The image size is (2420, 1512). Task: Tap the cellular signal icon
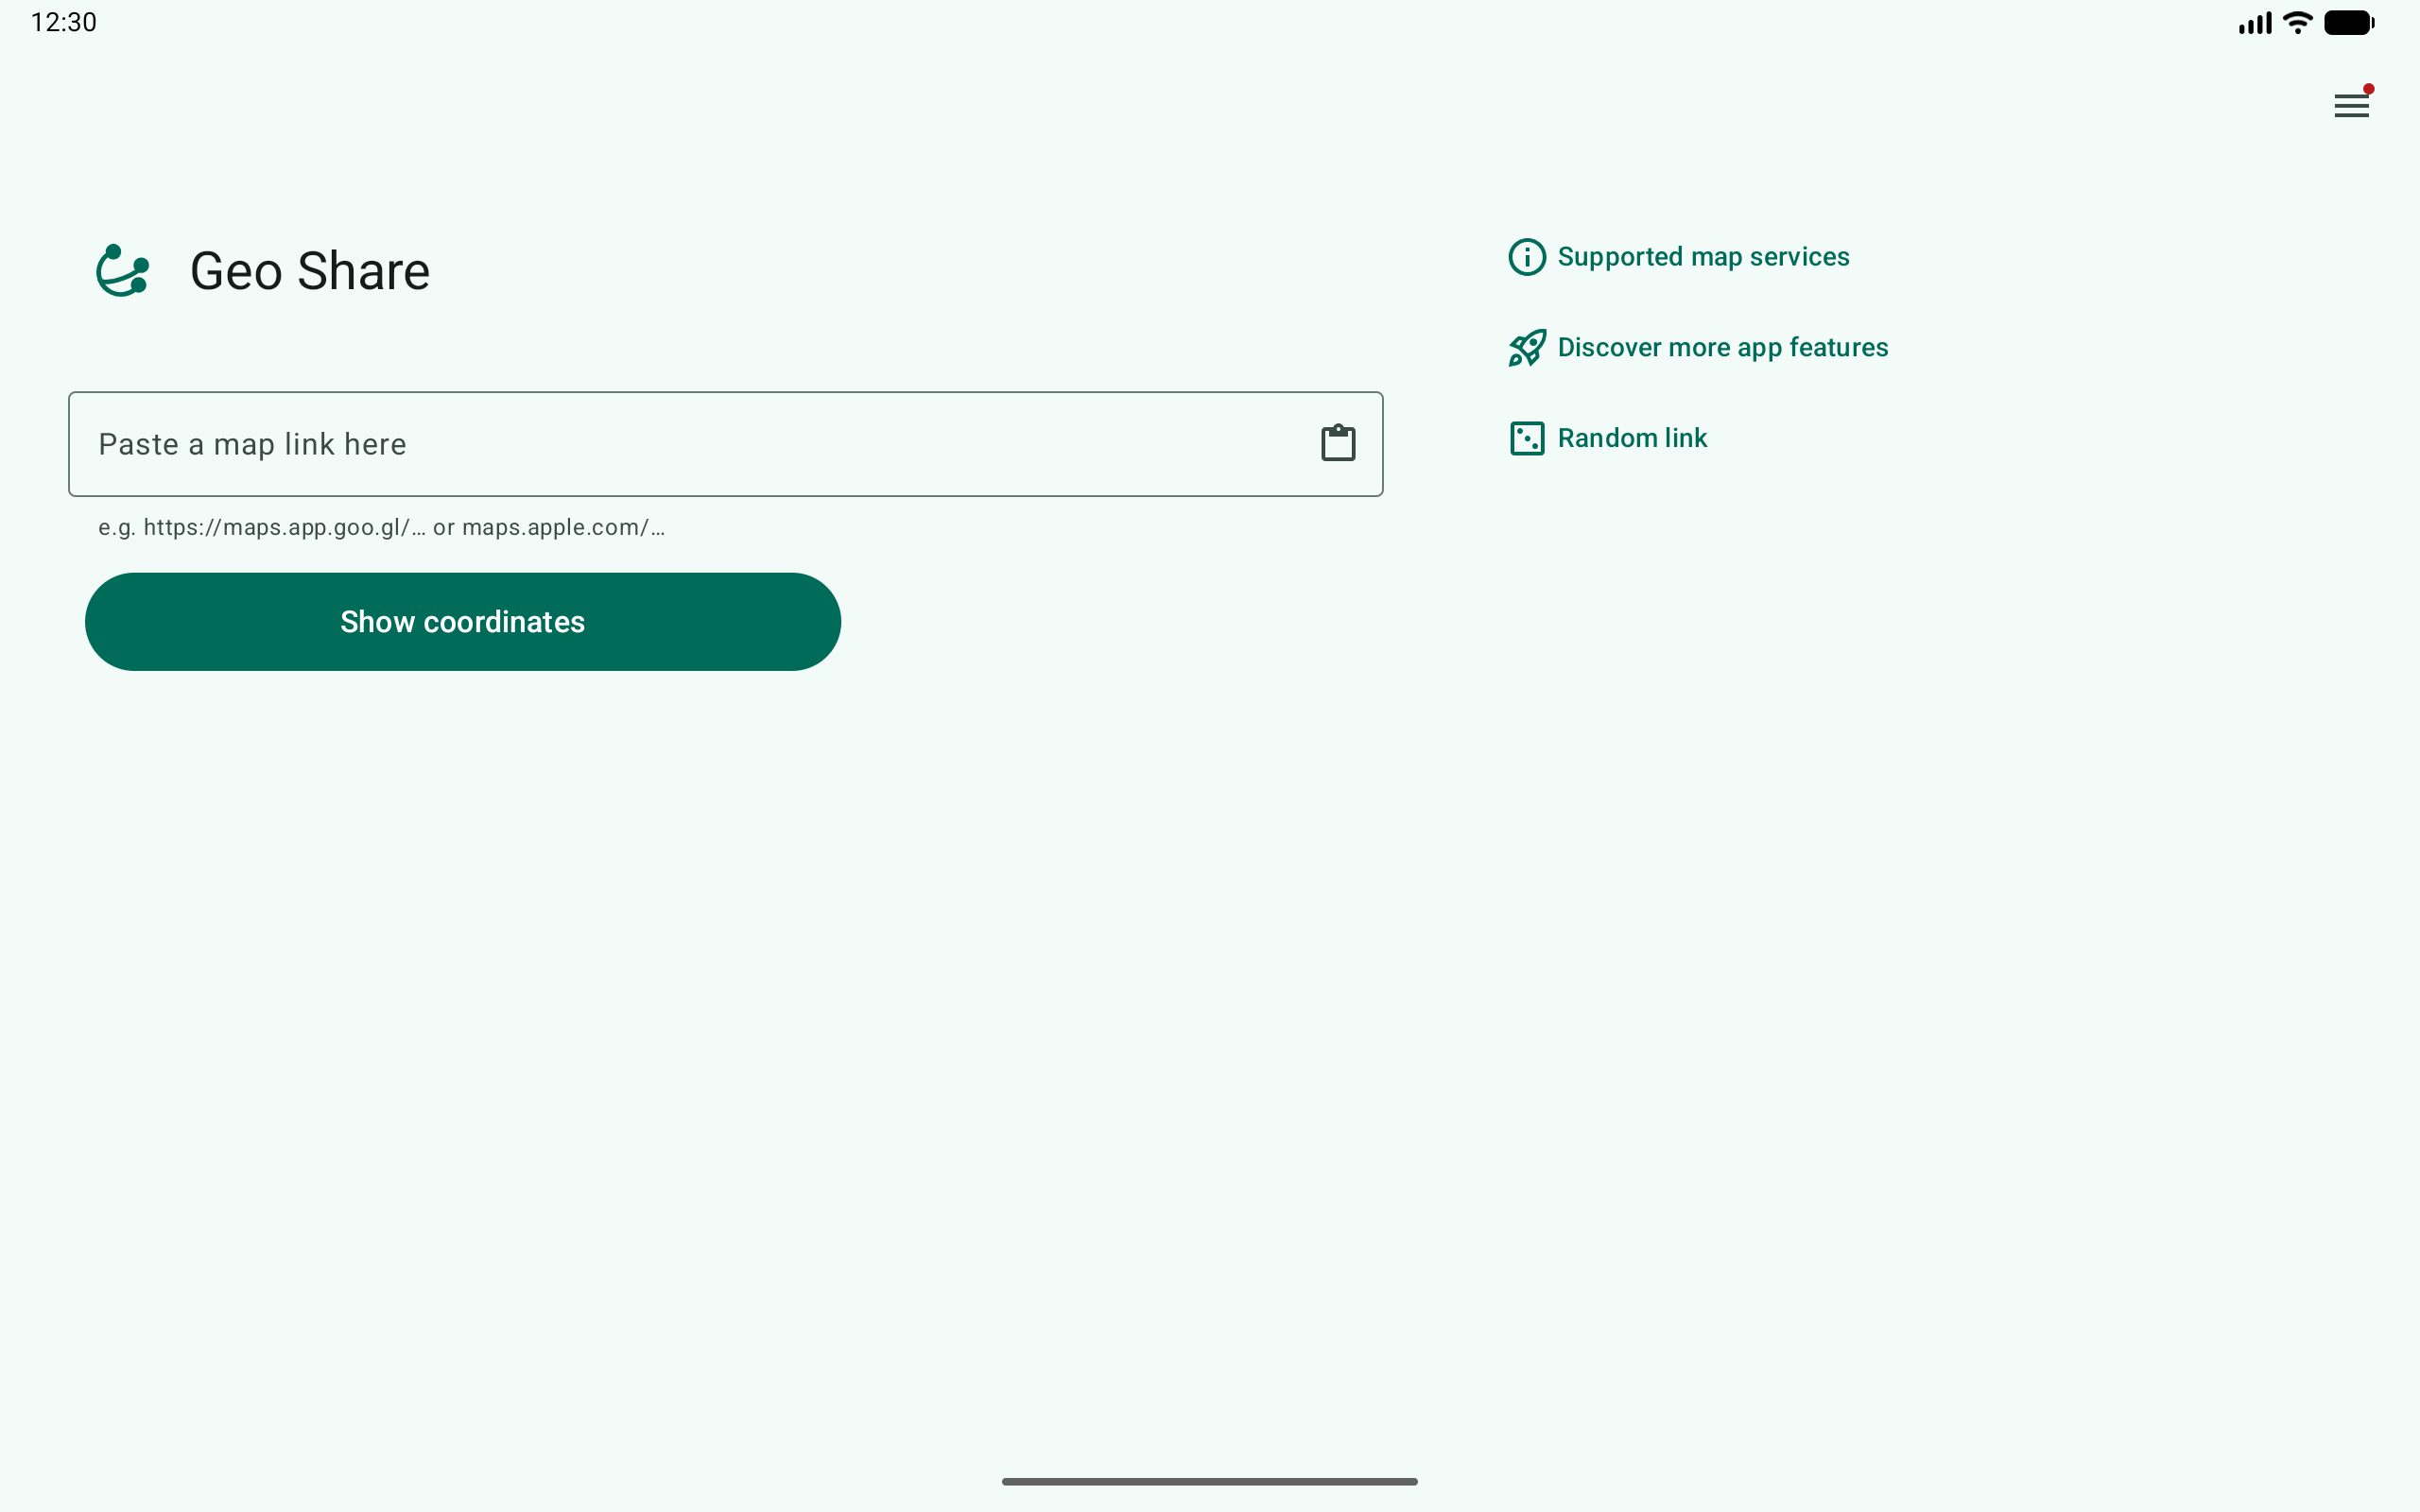(x=2254, y=22)
